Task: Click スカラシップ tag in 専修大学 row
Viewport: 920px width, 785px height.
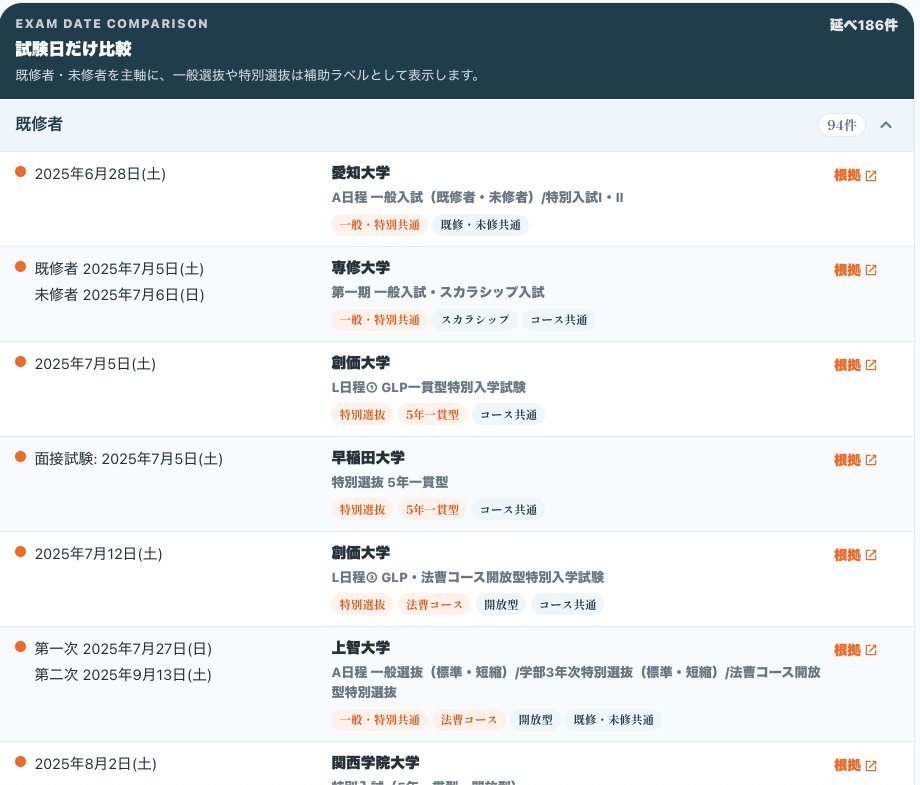Action: [x=475, y=320]
